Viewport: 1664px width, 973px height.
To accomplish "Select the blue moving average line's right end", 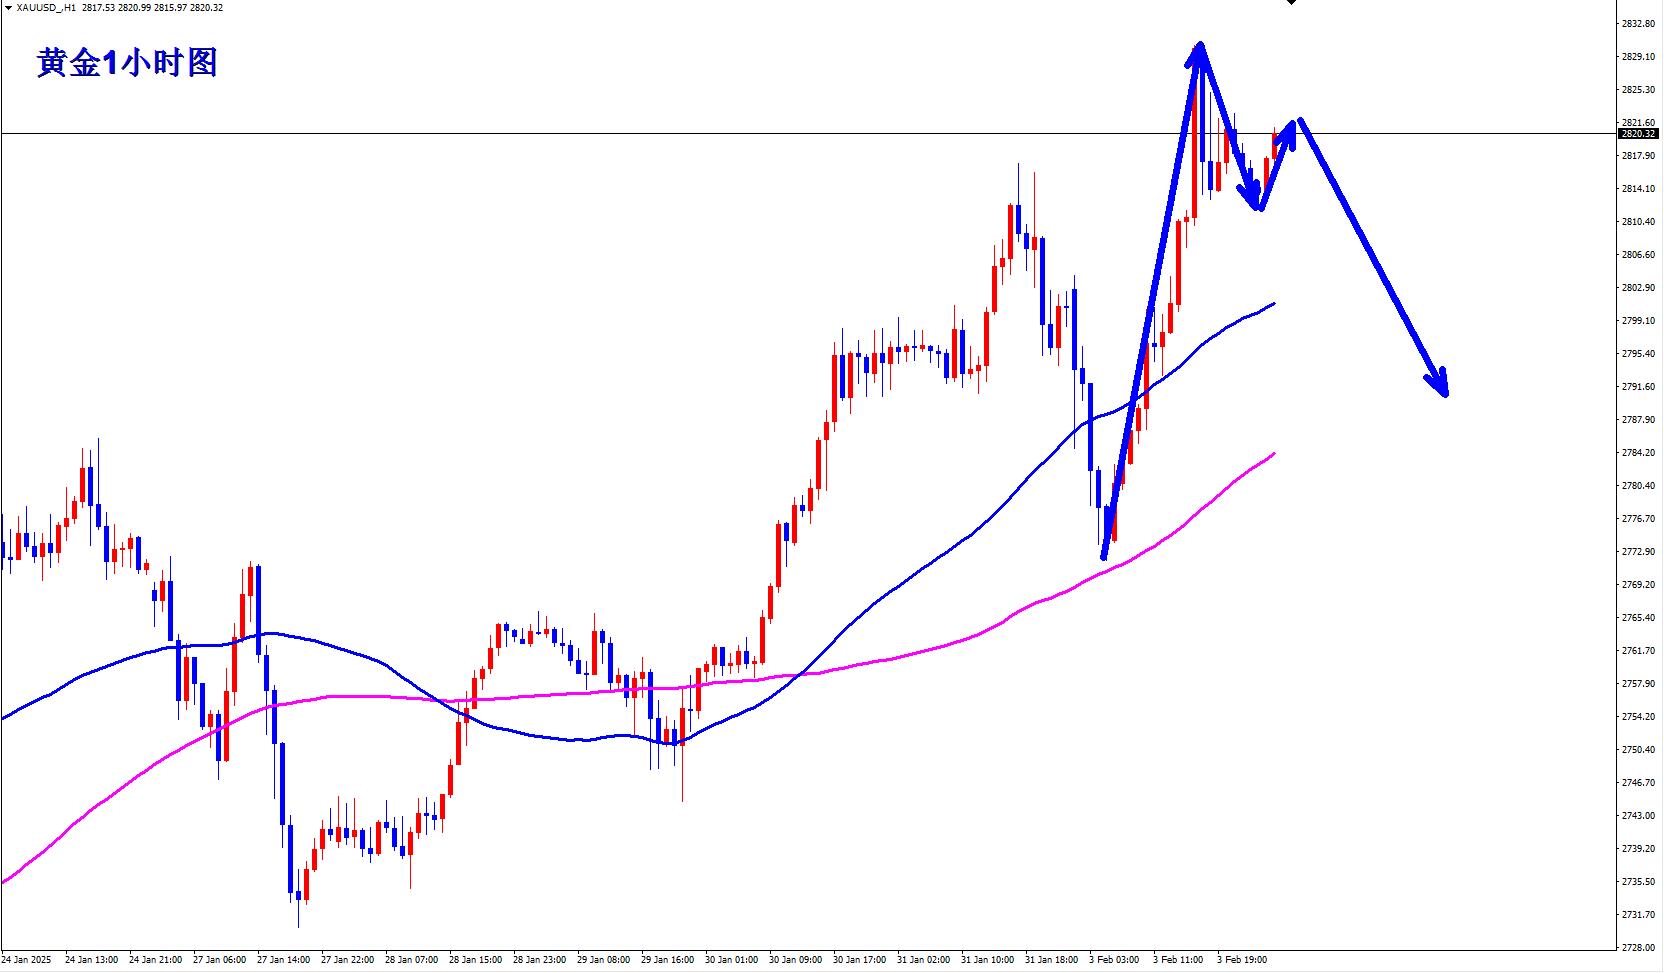I will pos(1273,303).
